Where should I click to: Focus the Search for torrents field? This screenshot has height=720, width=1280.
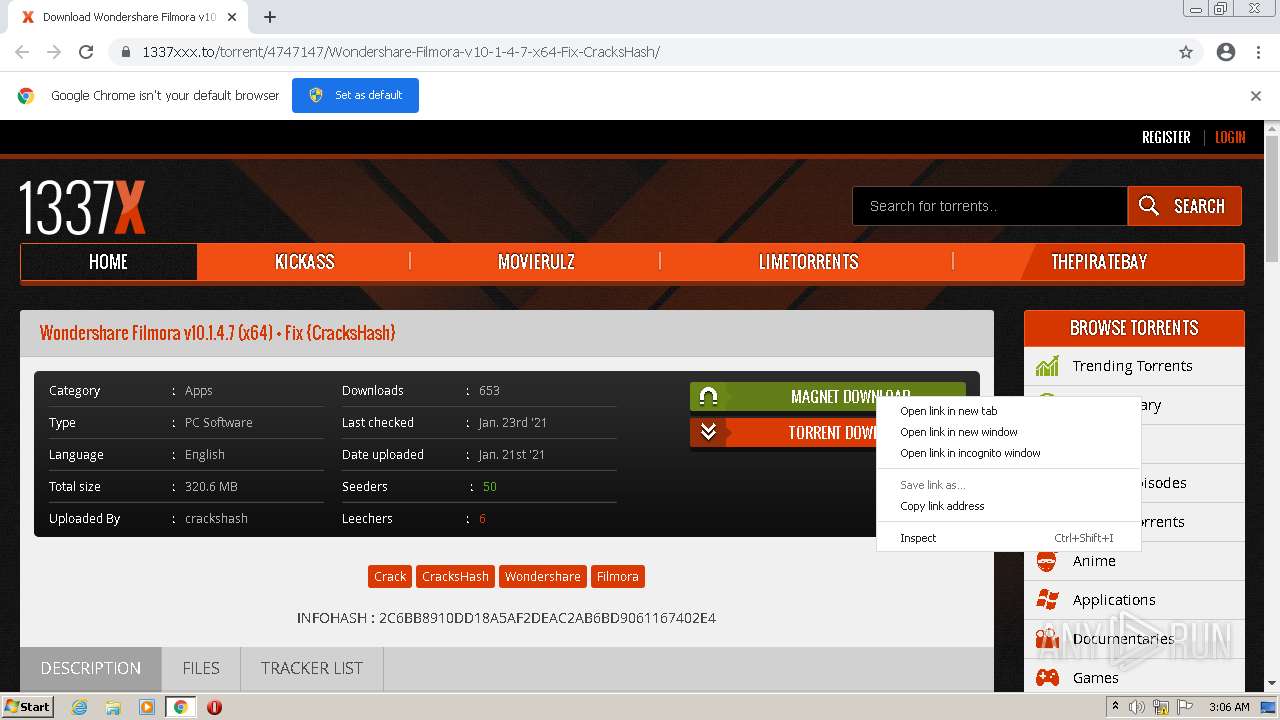pos(990,206)
